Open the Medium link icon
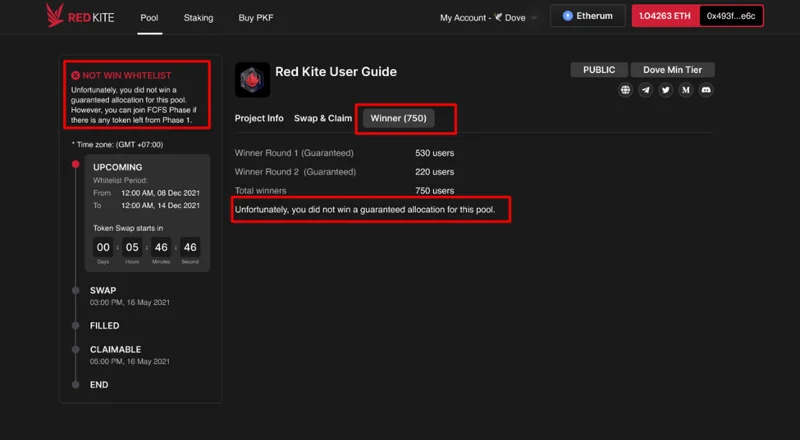800x440 pixels. (686, 90)
